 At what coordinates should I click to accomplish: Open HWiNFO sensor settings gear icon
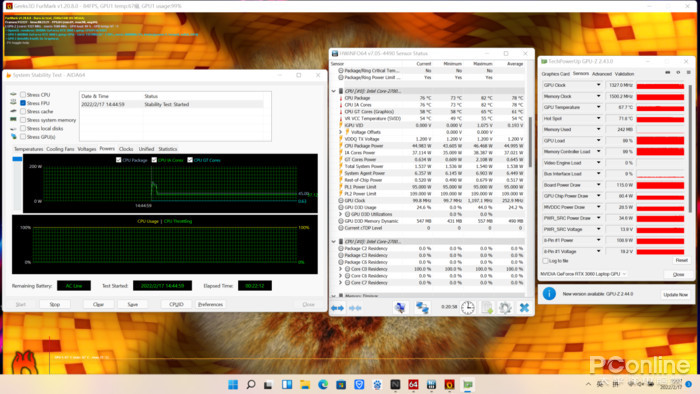coord(505,307)
